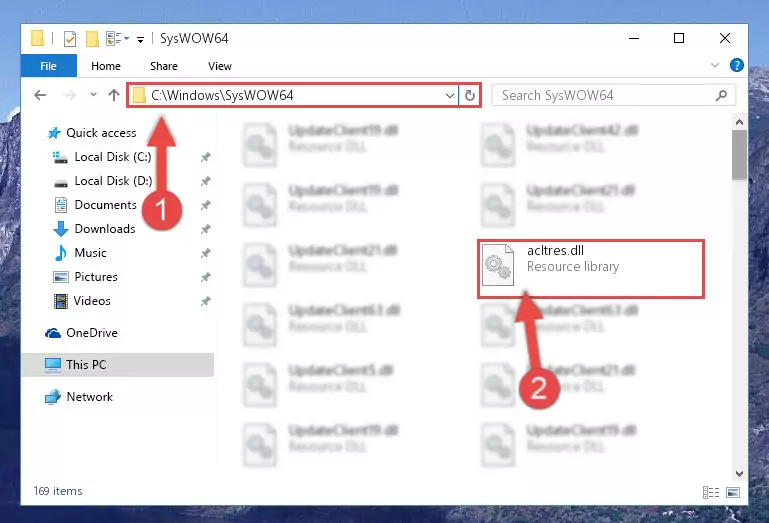
Task: Click the search magnifier icon
Action: 721,95
